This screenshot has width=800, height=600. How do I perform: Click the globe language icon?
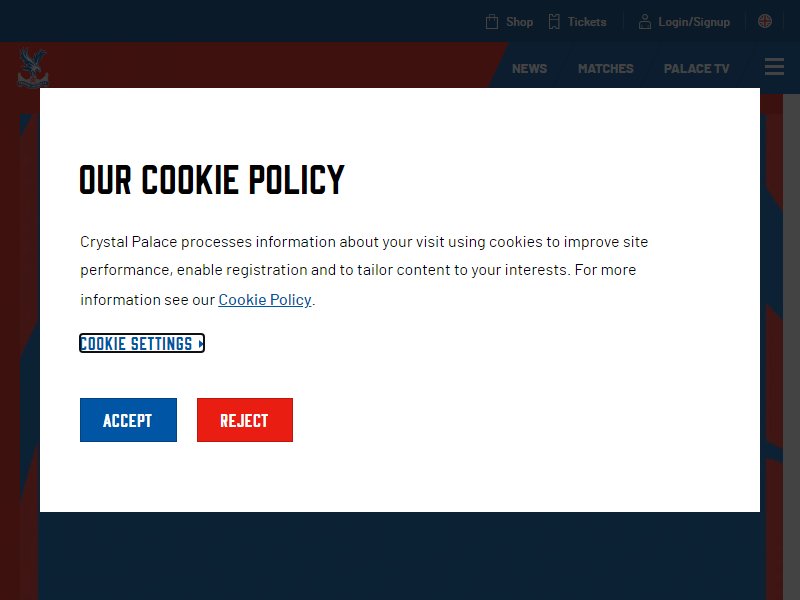coord(765,21)
